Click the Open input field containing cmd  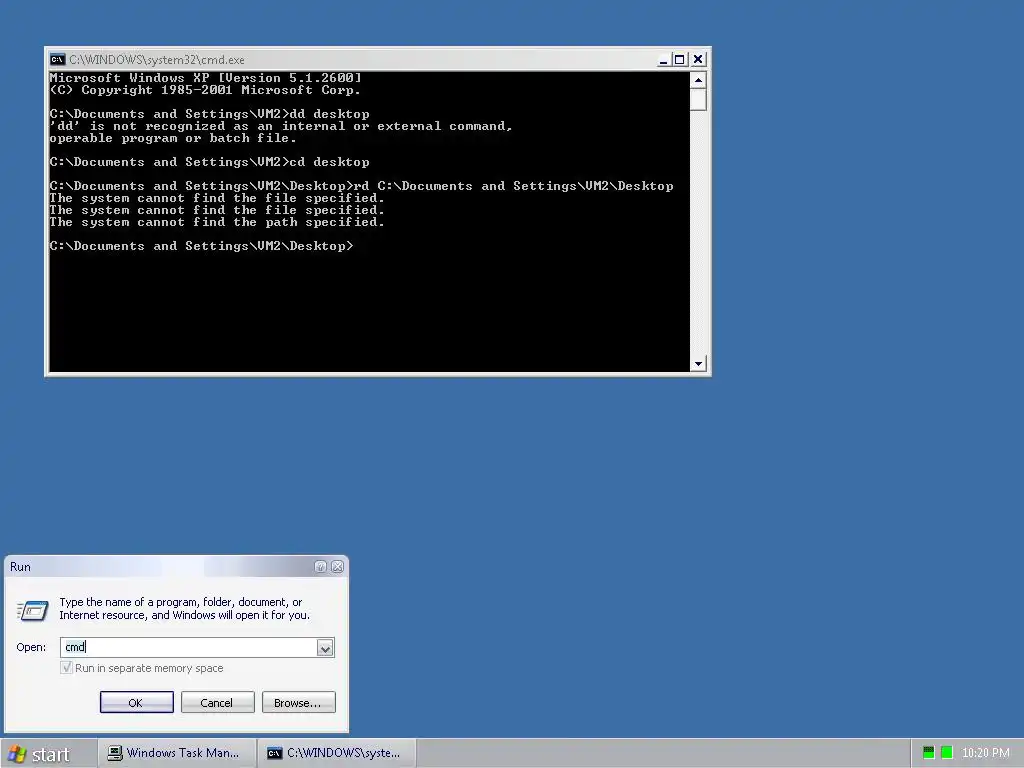pos(188,647)
